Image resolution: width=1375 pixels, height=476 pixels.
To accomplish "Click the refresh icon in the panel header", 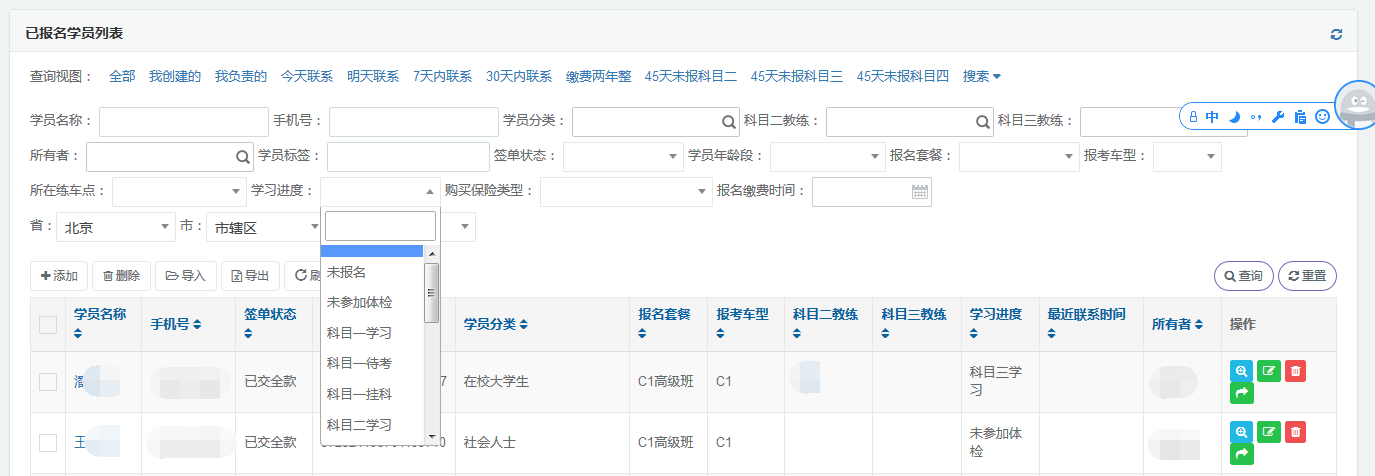I will (x=1336, y=35).
